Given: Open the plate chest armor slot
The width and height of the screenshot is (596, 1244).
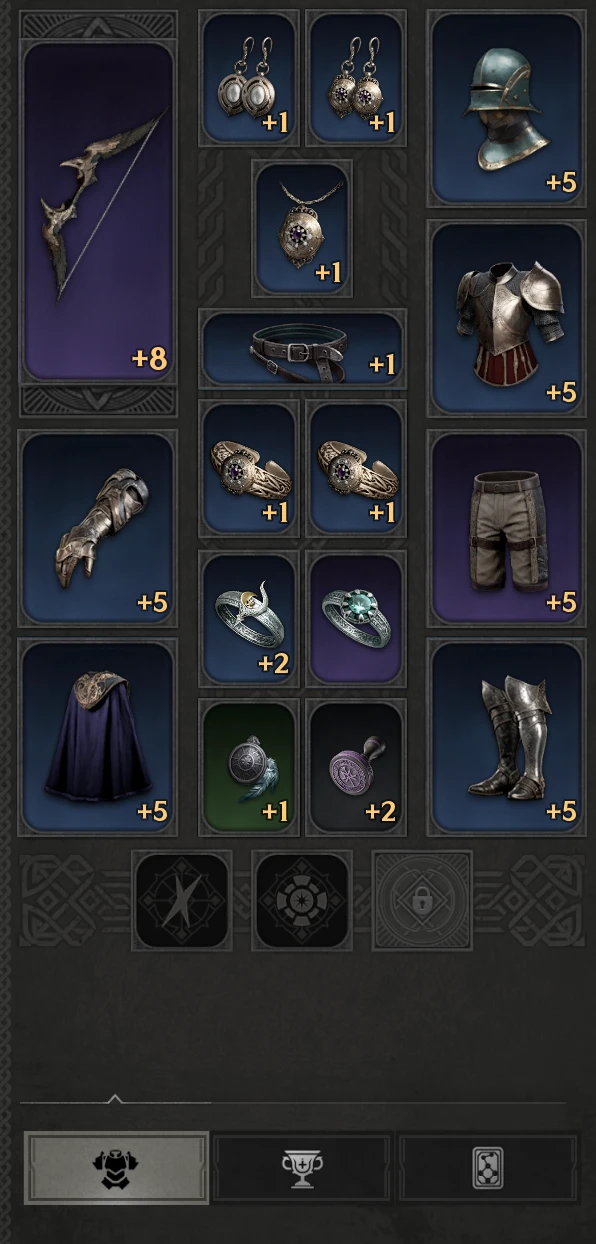Looking at the screenshot, I should tap(506, 318).
